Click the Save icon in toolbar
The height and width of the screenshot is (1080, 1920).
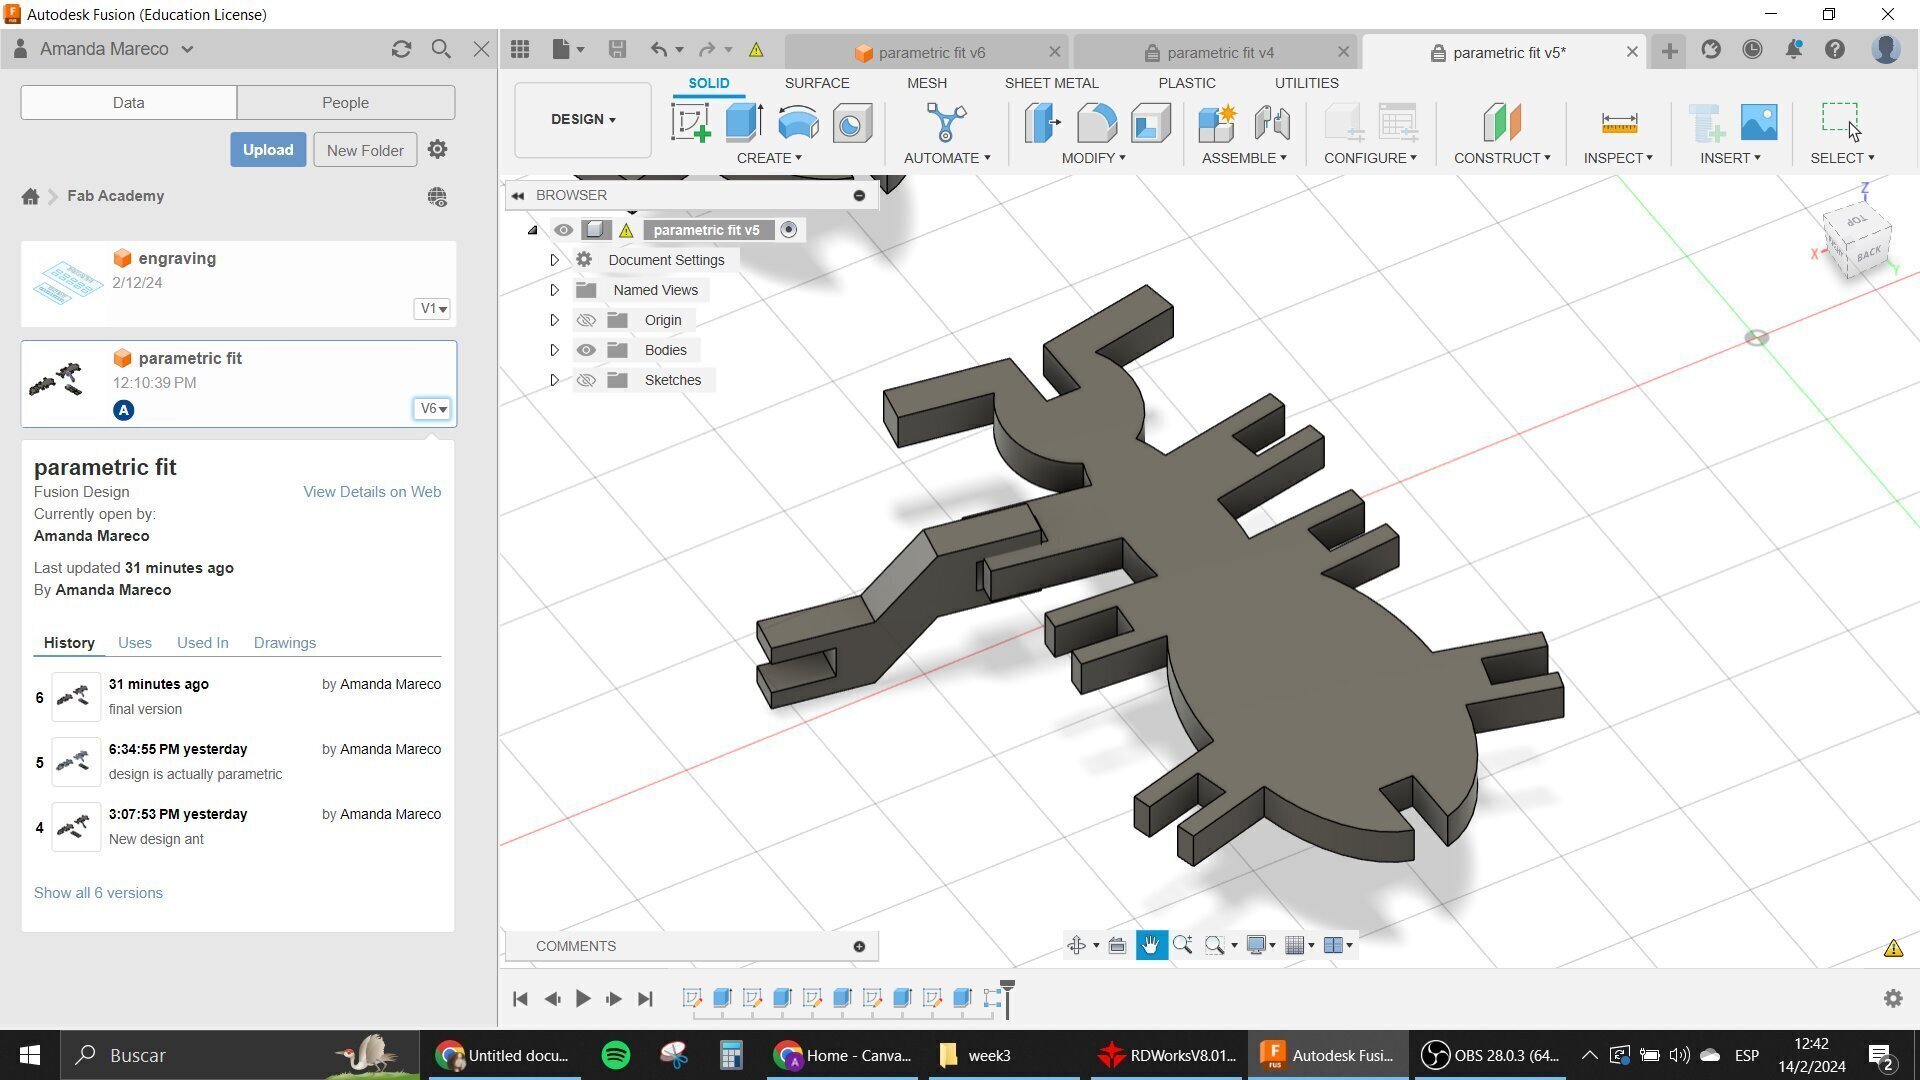[617, 50]
